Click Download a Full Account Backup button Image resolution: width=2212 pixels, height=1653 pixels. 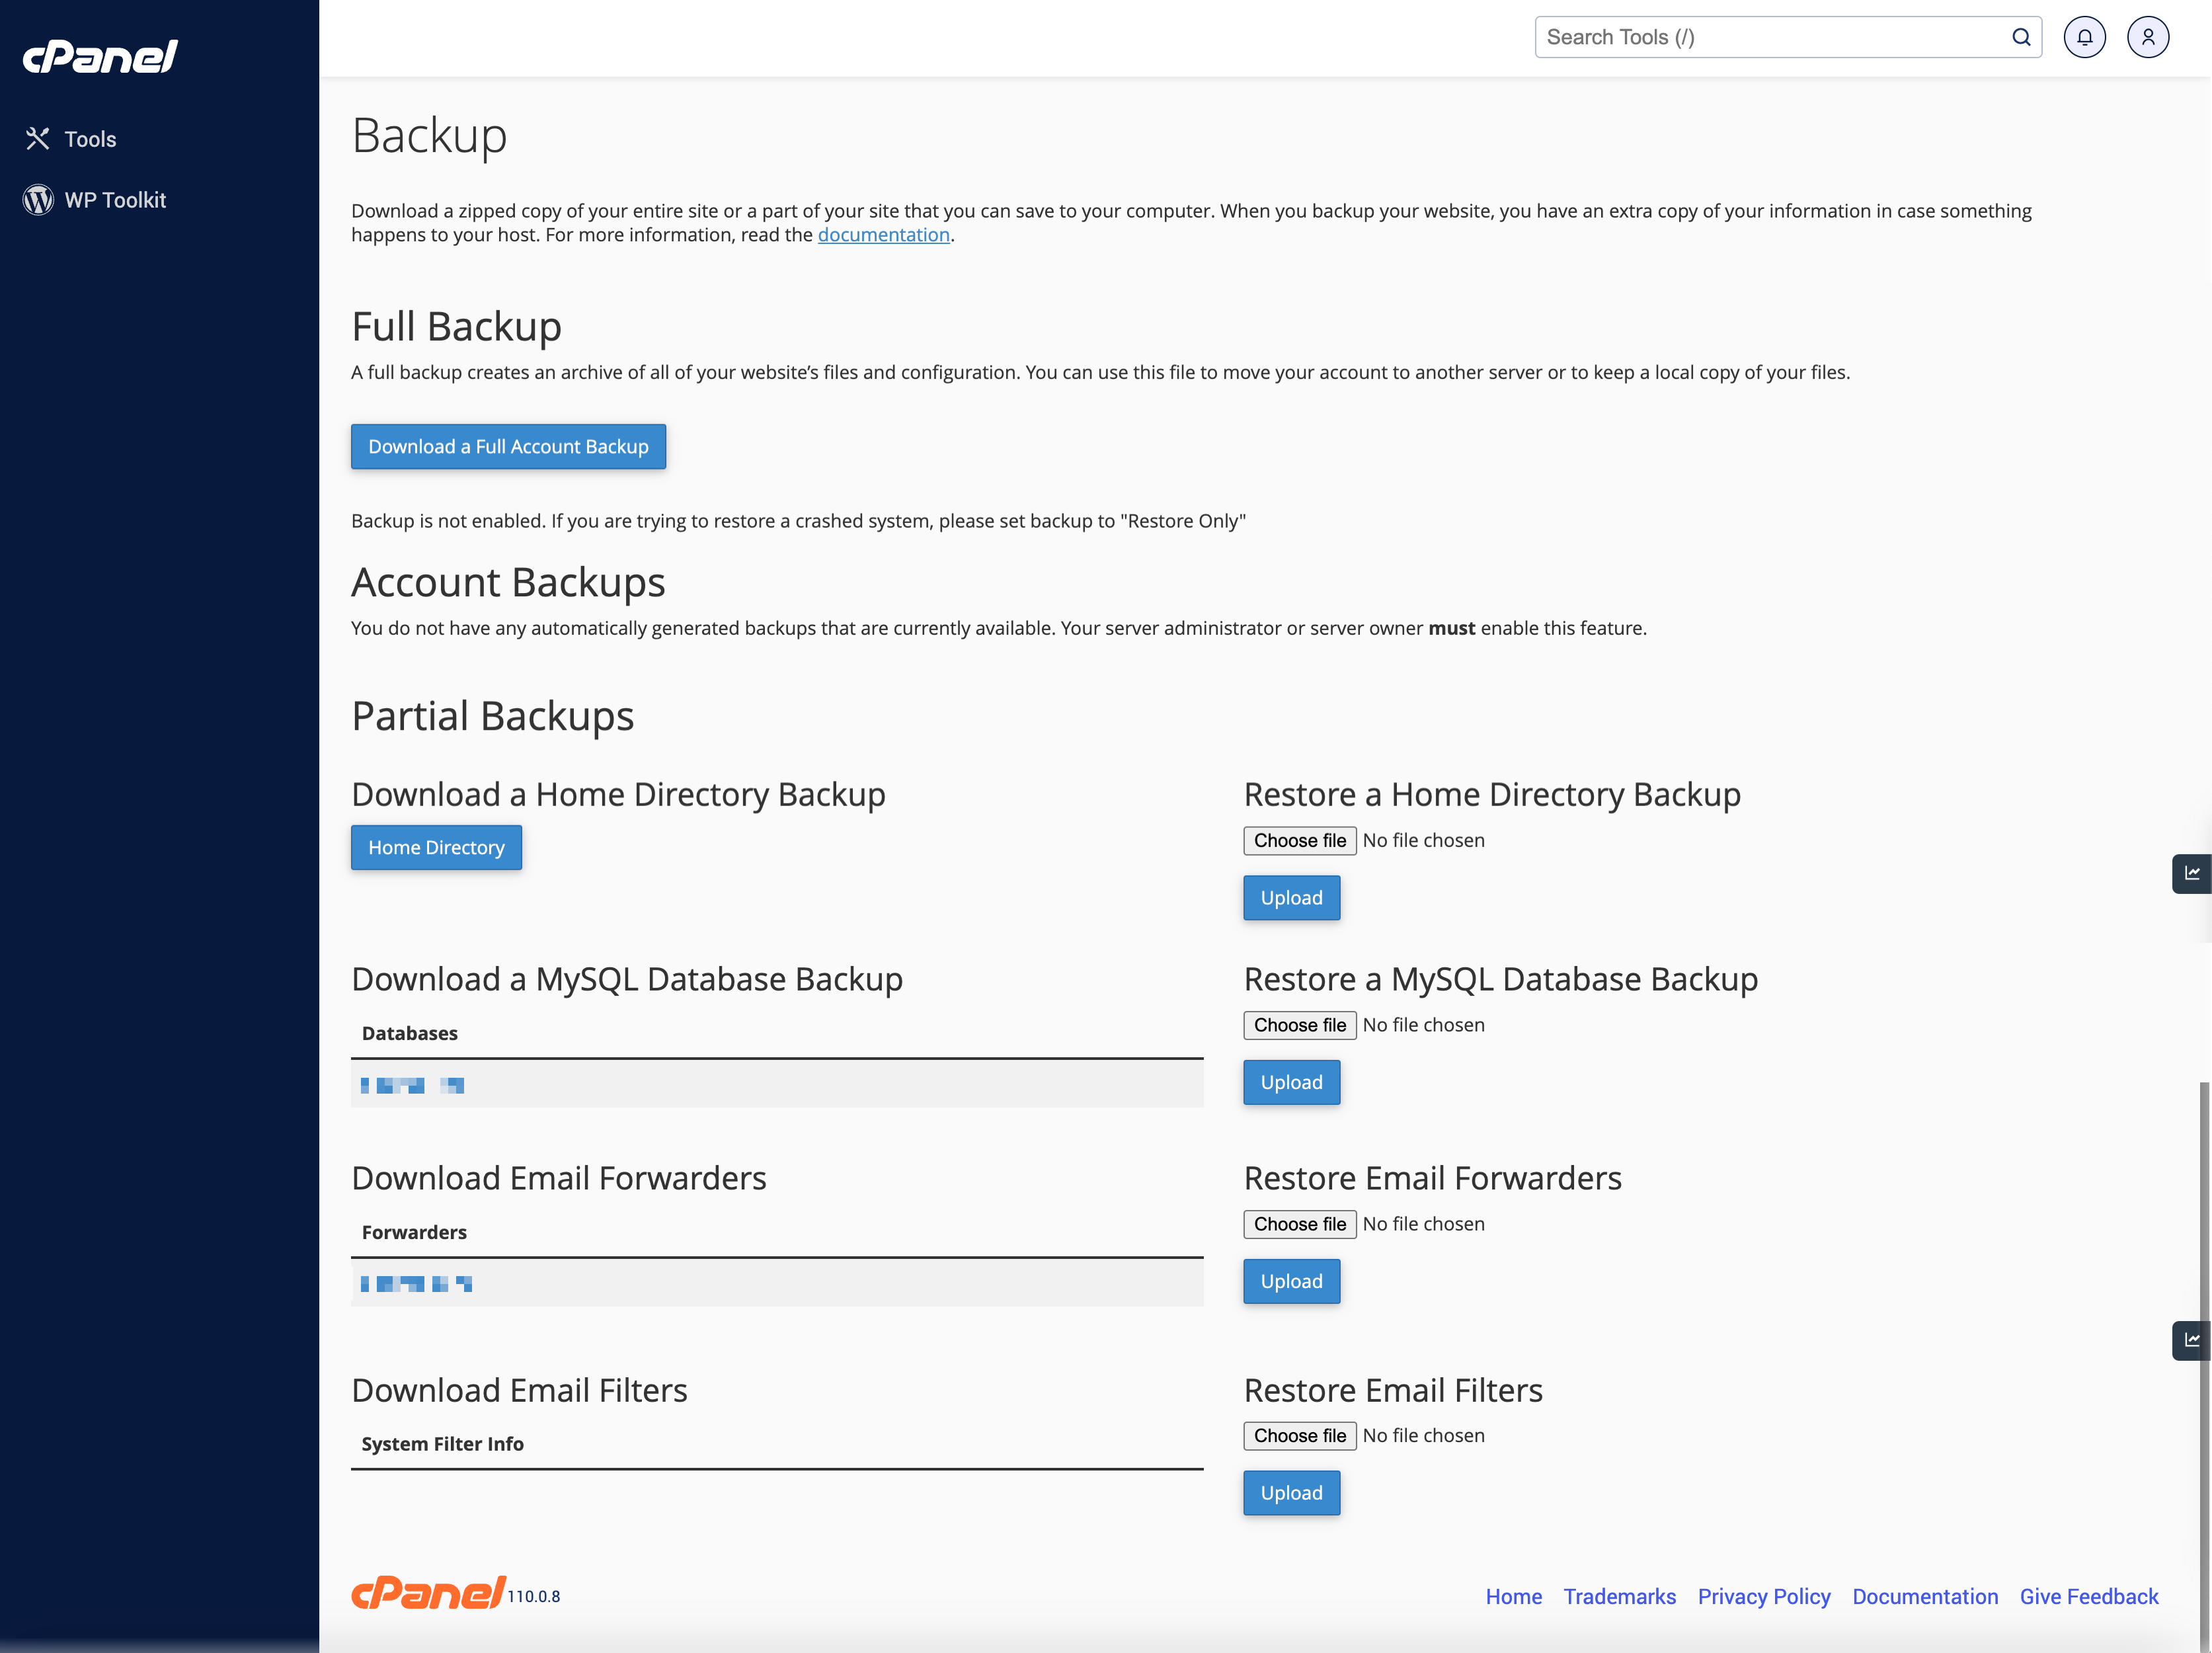pos(509,446)
